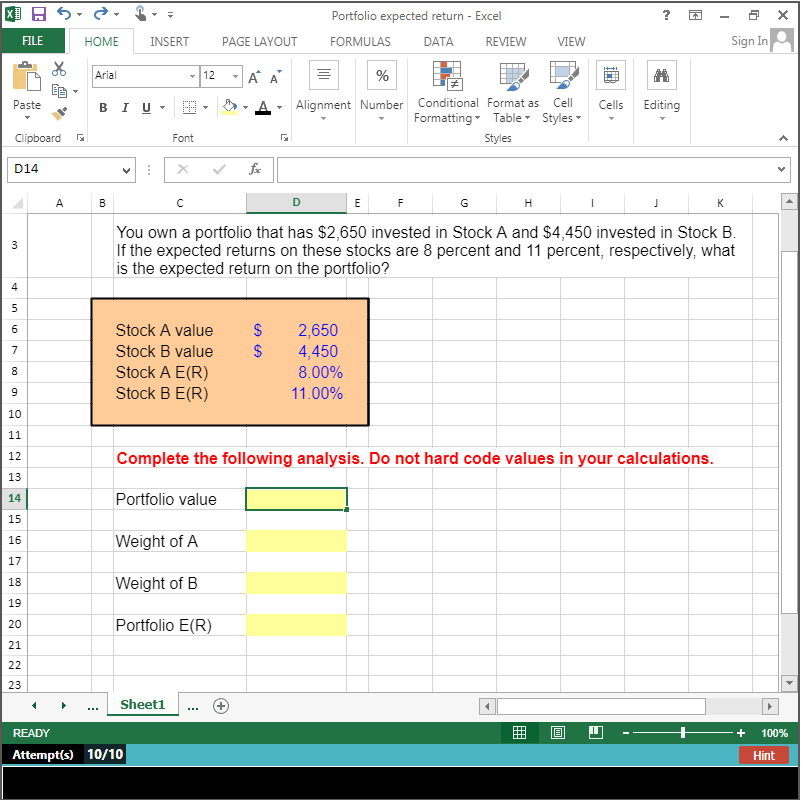Click the Hint button
Screen dimensions: 803x800
(x=763, y=755)
